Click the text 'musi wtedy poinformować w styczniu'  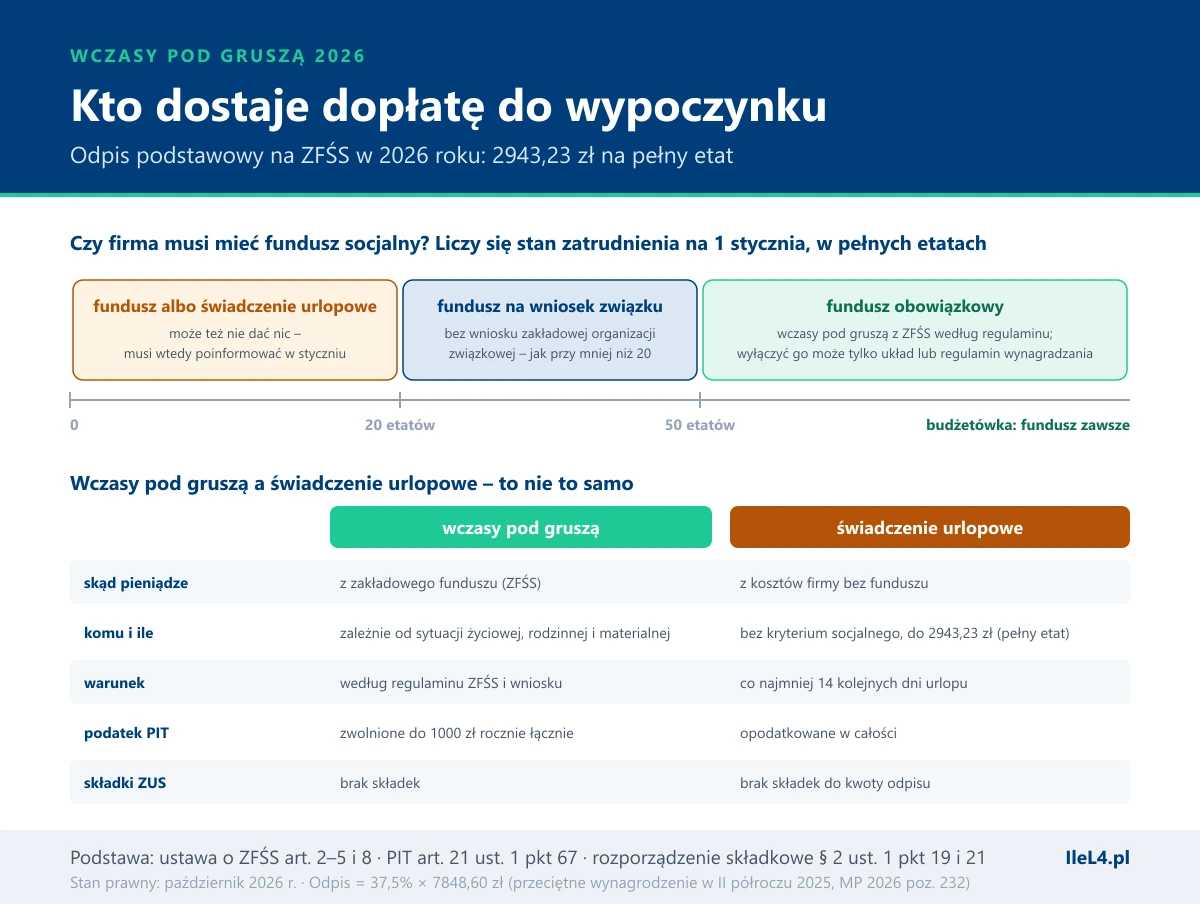[235, 353]
